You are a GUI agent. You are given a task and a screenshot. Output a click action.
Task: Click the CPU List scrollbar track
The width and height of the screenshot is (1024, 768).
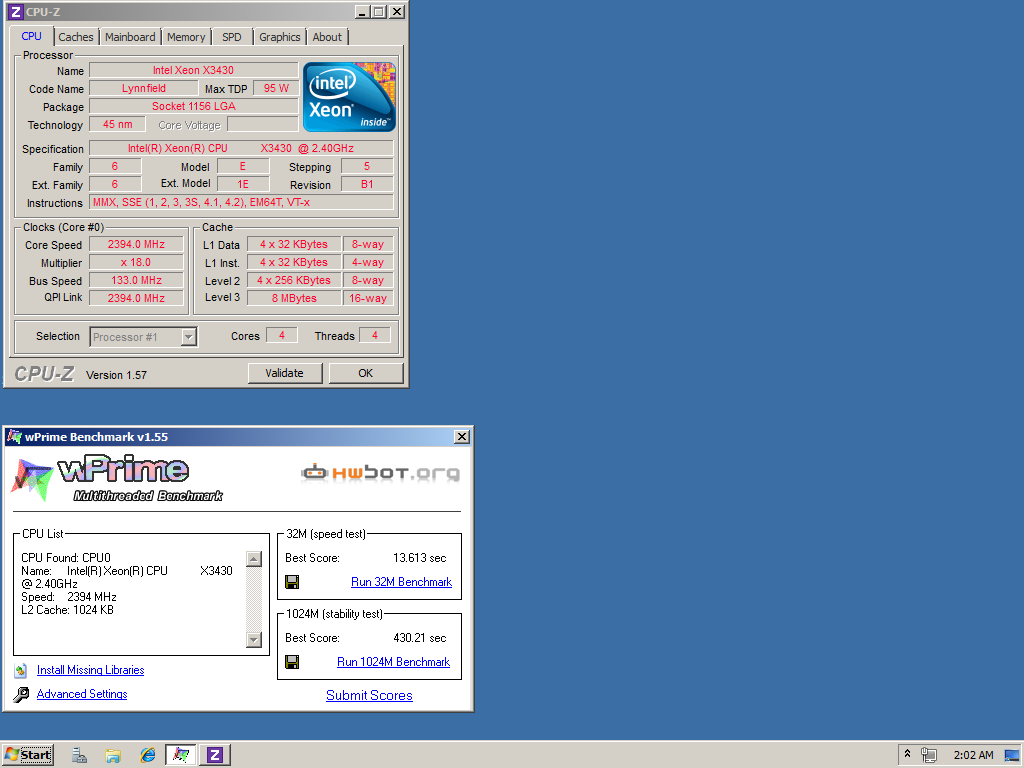click(254, 600)
